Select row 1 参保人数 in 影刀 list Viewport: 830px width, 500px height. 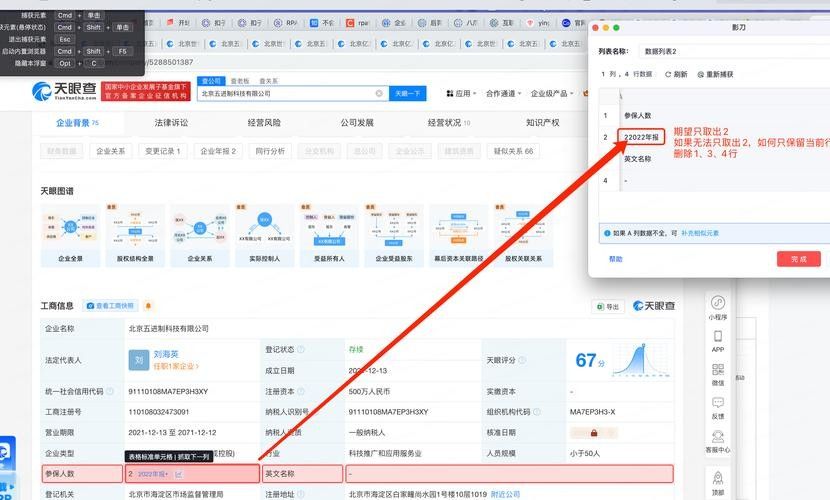[x=637, y=115]
